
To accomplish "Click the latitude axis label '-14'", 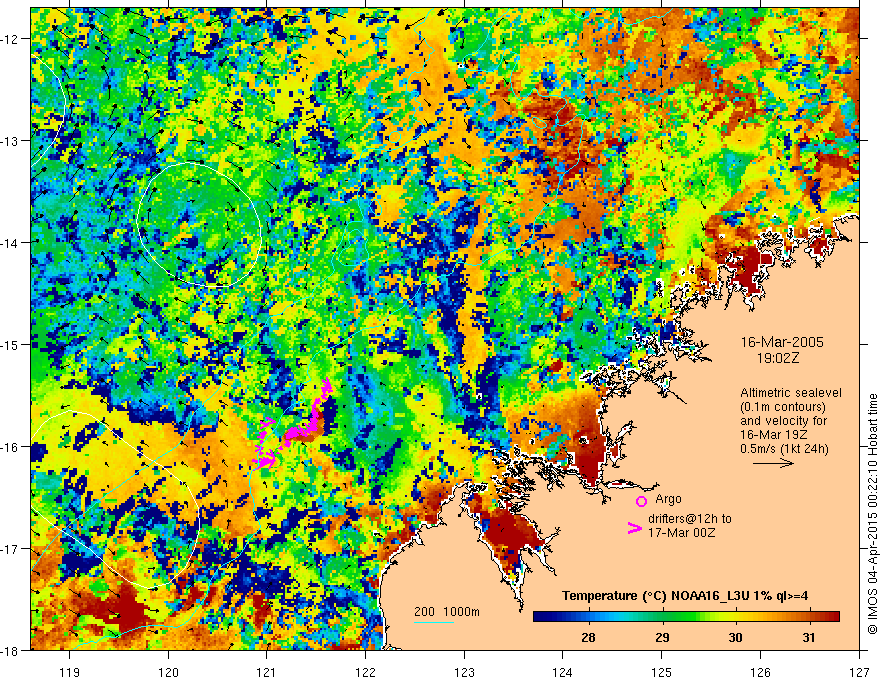I will point(10,243).
